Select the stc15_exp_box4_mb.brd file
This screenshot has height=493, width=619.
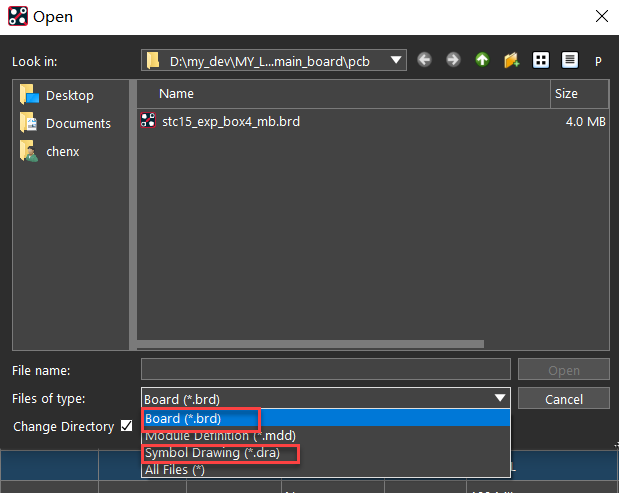tap(231, 122)
